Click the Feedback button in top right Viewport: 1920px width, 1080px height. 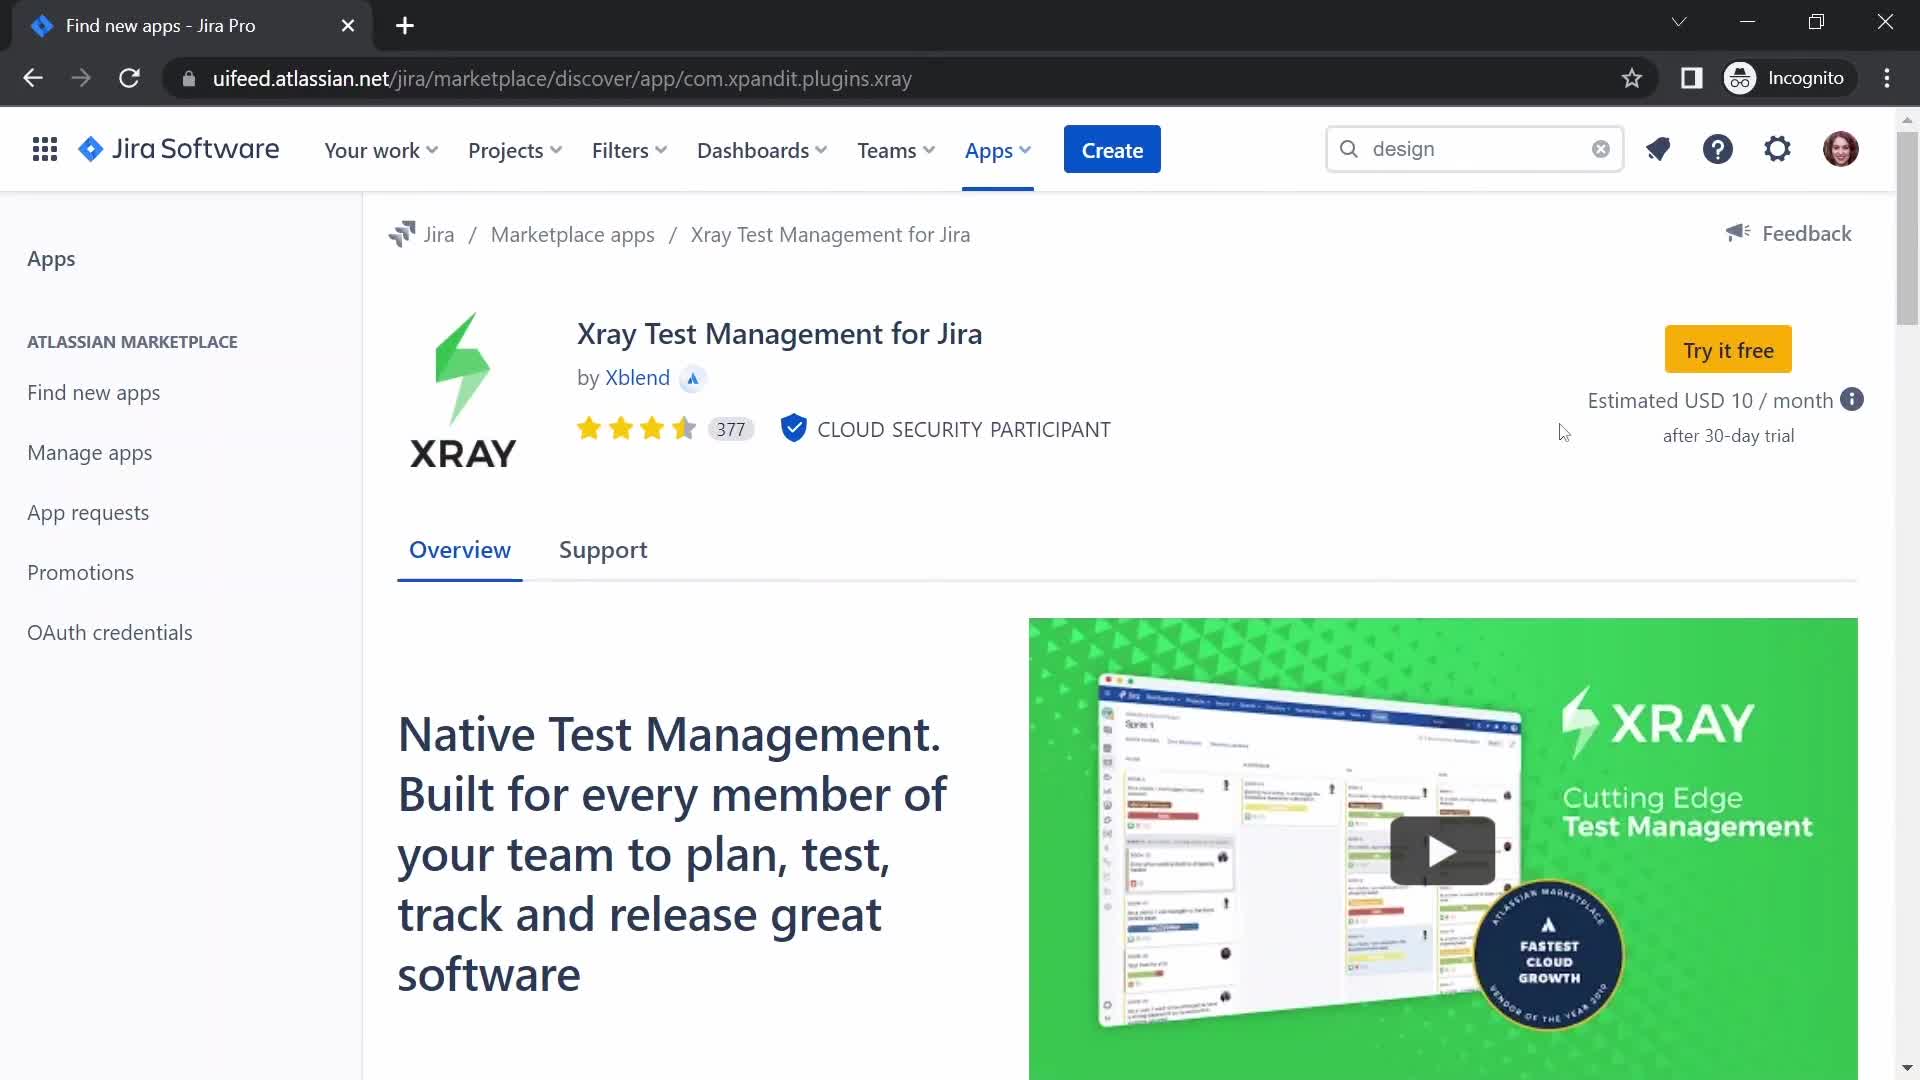click(x=1788, y=233)
